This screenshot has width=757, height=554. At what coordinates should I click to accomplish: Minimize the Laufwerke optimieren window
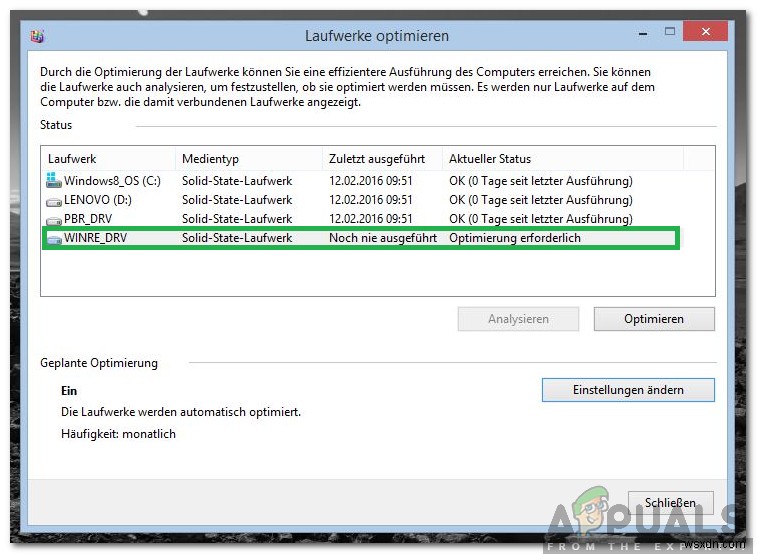point(643,33)
